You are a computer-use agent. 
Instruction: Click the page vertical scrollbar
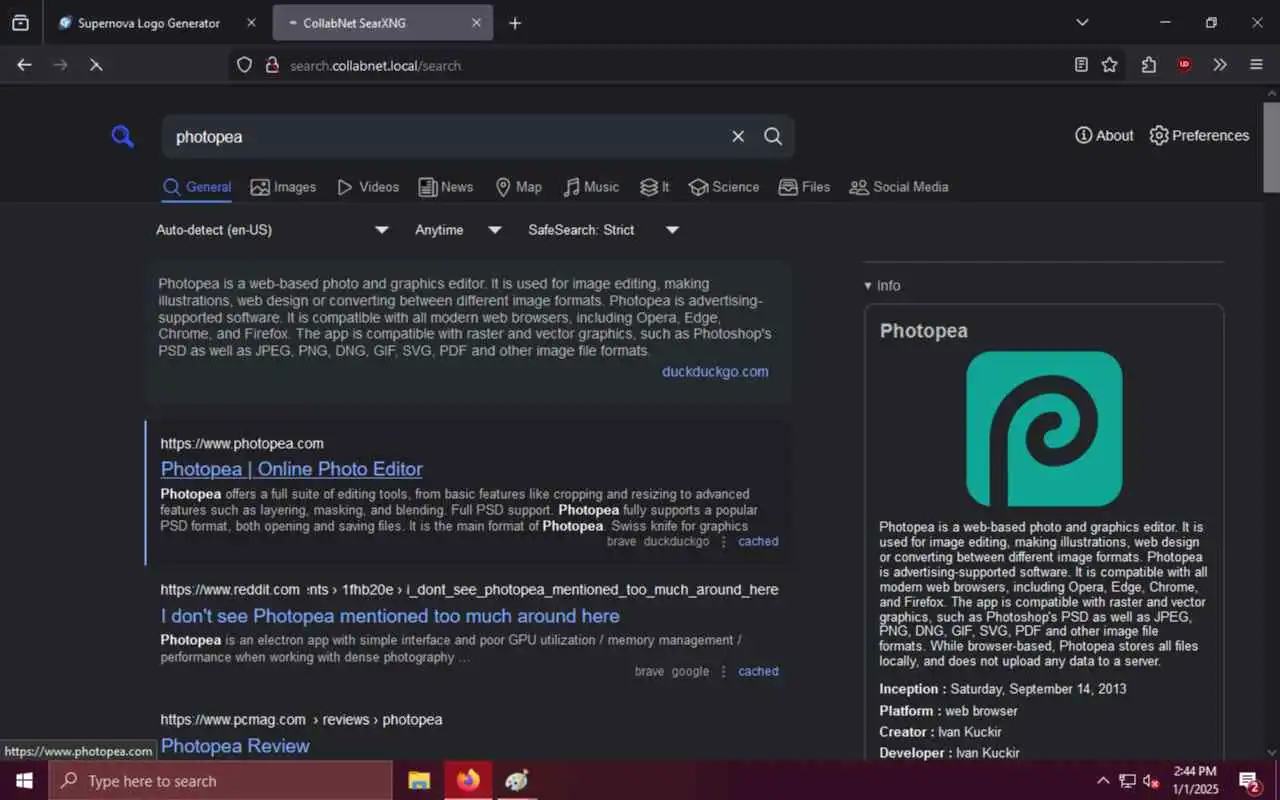1271,147
